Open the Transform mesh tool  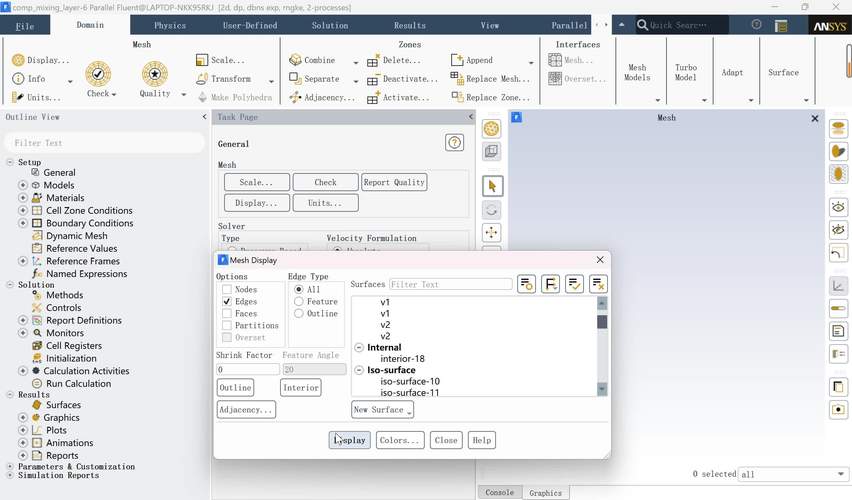click(202, 79)
